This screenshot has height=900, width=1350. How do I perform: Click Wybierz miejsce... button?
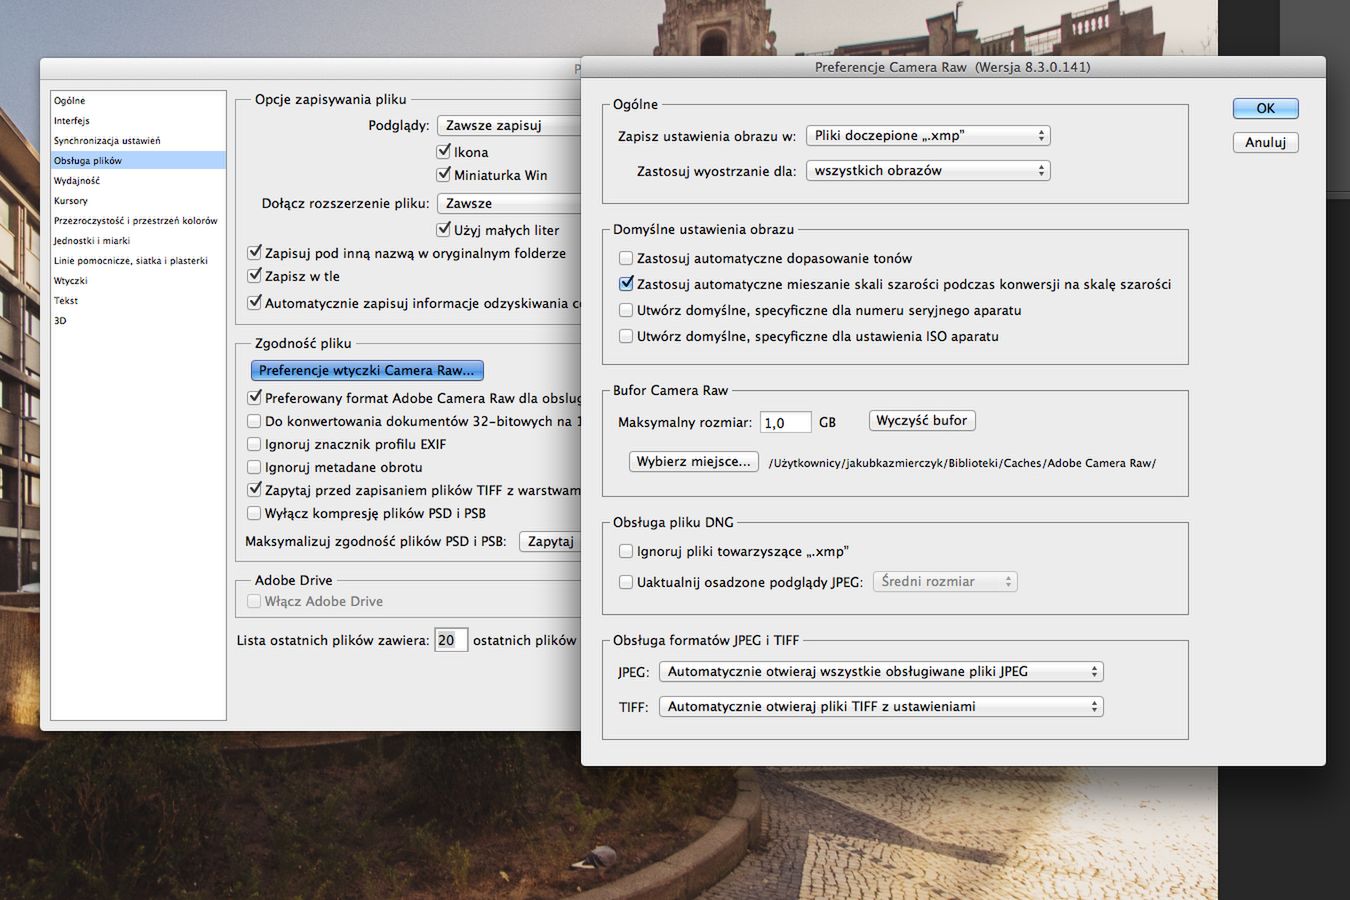click(693, 462)
